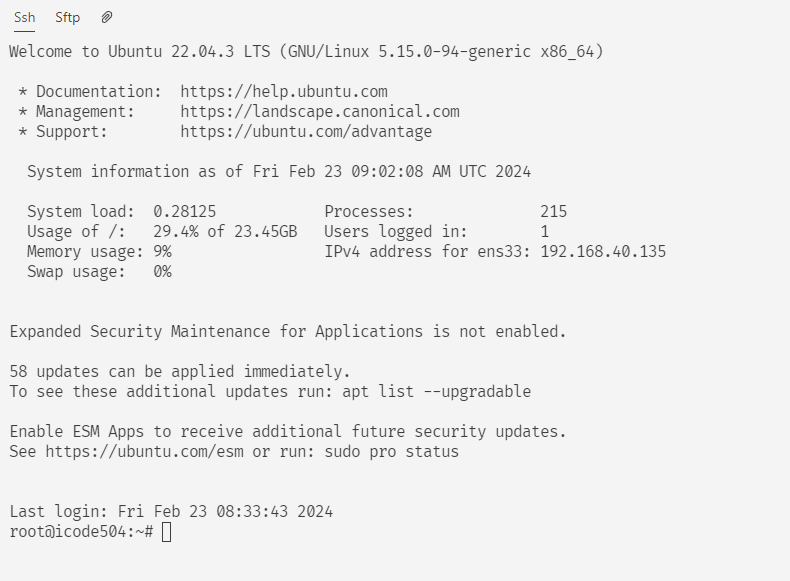Click the Welcome to Ubuntu 22.04.3 line
Viewport: 790px width, 581px height.
click(x=306, y=51)
